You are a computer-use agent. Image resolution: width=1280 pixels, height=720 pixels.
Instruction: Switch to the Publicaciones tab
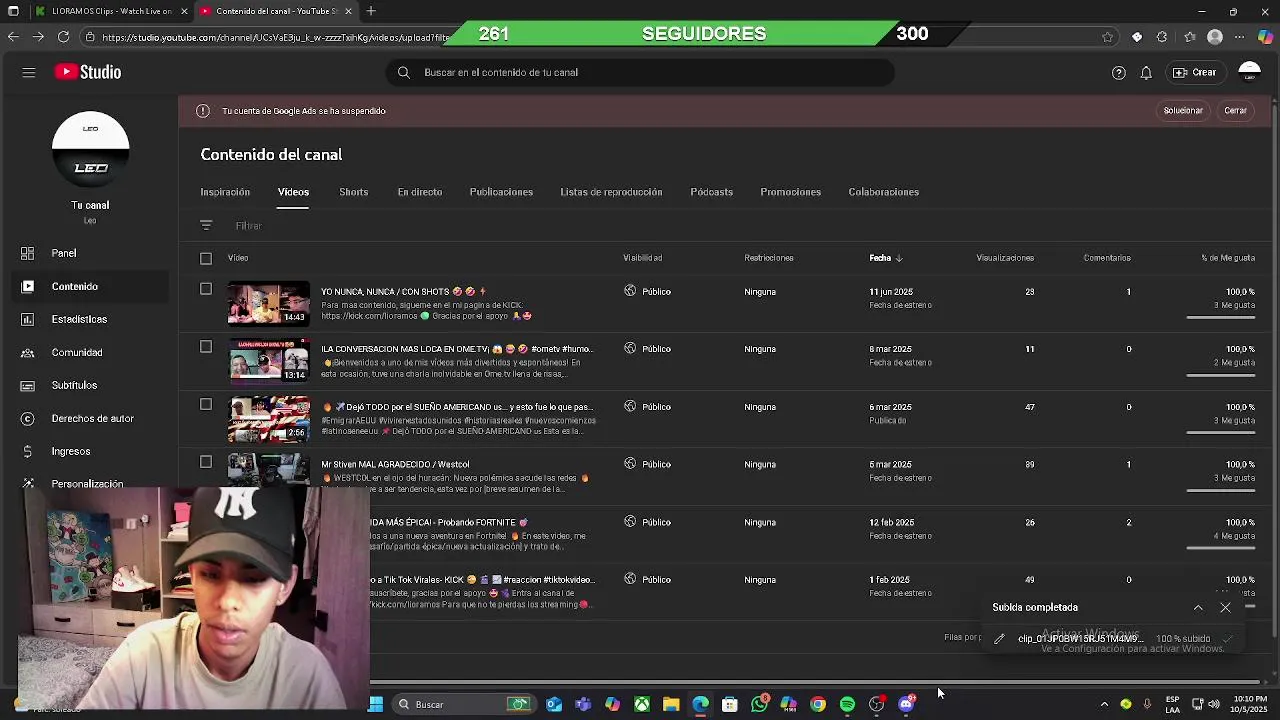[x=501, y=192]
